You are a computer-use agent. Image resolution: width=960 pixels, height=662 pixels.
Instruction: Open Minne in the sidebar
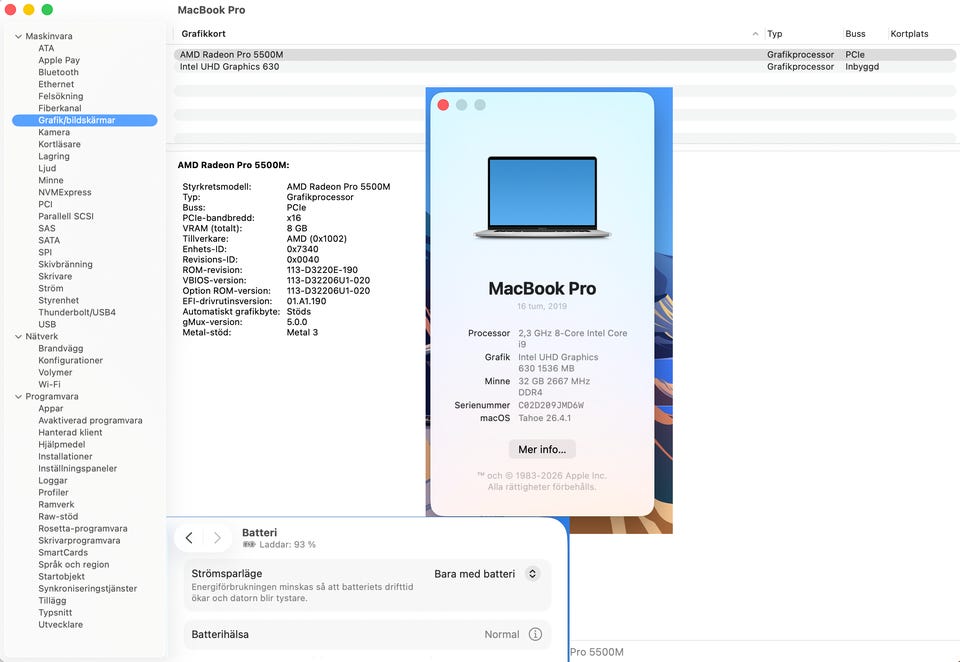point(51,180)
